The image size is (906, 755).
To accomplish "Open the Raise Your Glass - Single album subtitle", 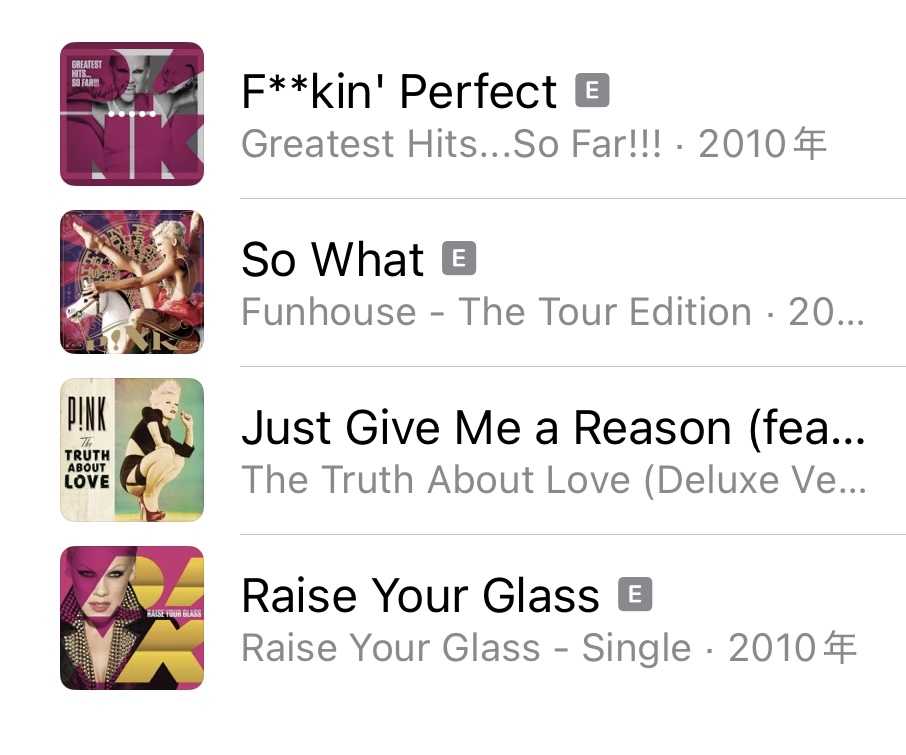I will 466,649.
